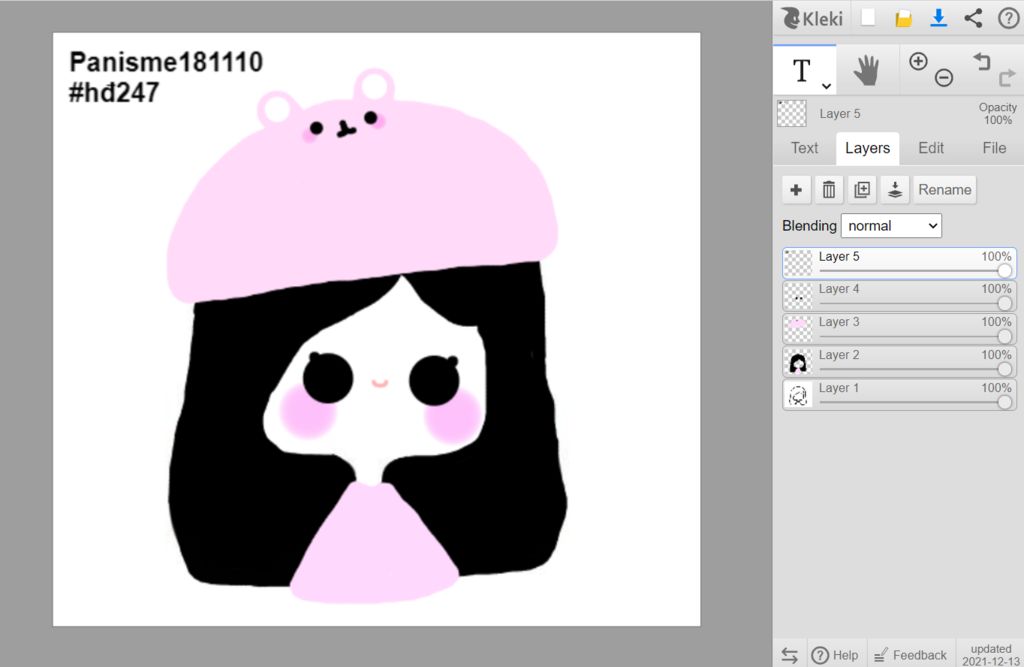Expand the tool options arrow beside Text tool
The width and height of the screenshot is (1024, 667).
tap(827, 87)
